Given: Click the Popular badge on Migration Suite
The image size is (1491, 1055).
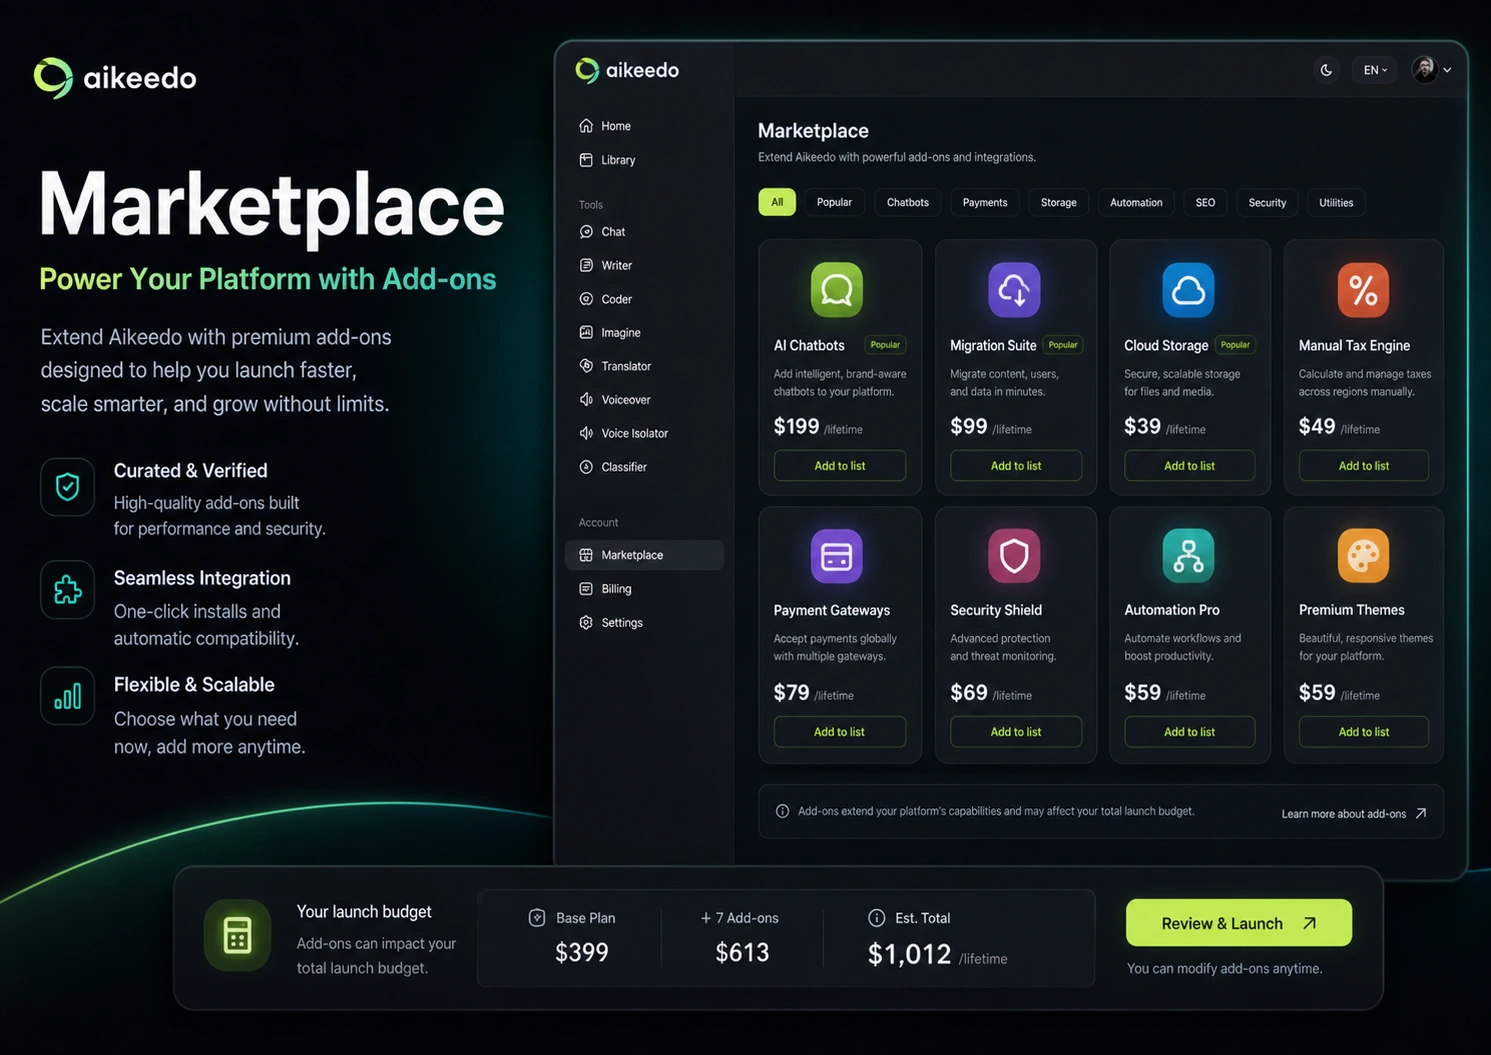Looking at the screenshot, I should pyautogui.click(x=1063, y=345).
